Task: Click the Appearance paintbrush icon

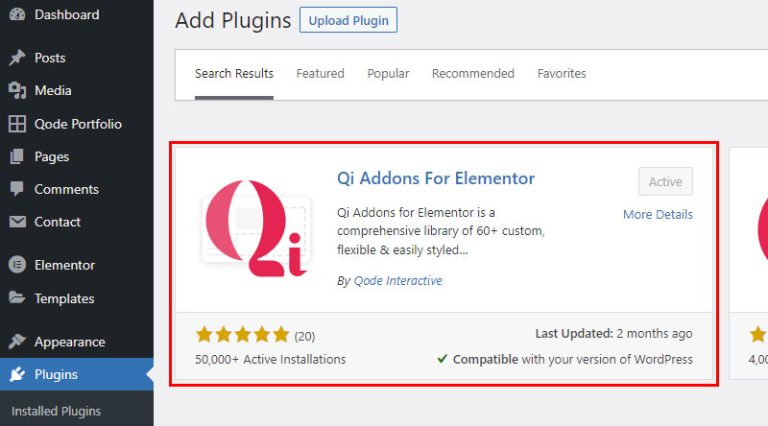Action: [17, 342]
